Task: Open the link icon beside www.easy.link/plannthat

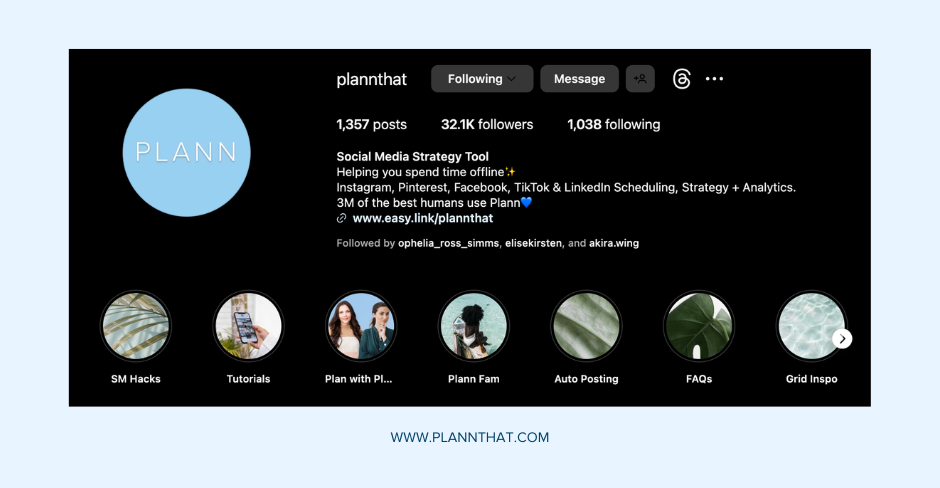Action: tap(341, 218)
